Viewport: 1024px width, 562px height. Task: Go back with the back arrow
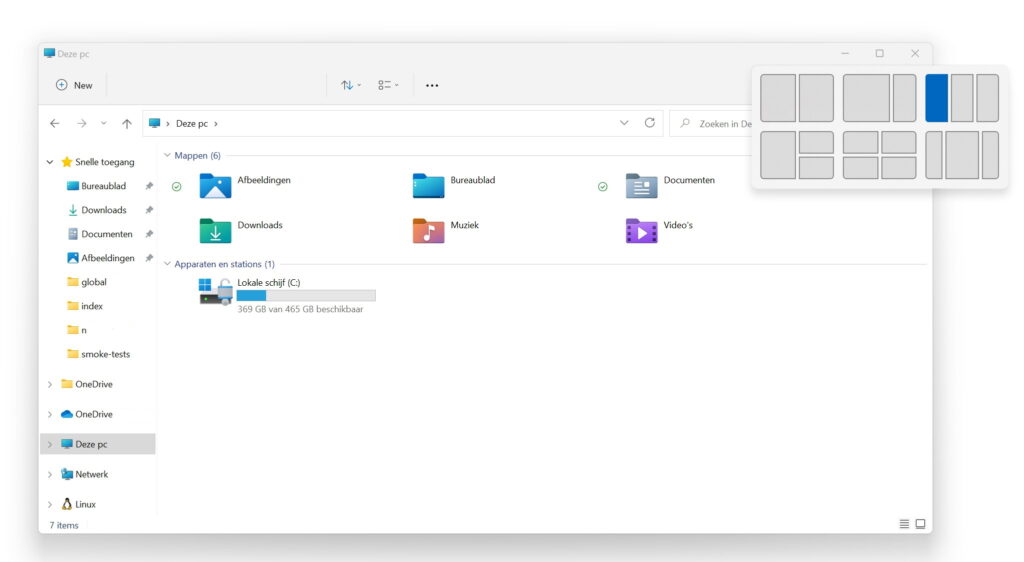click(55, 123)
